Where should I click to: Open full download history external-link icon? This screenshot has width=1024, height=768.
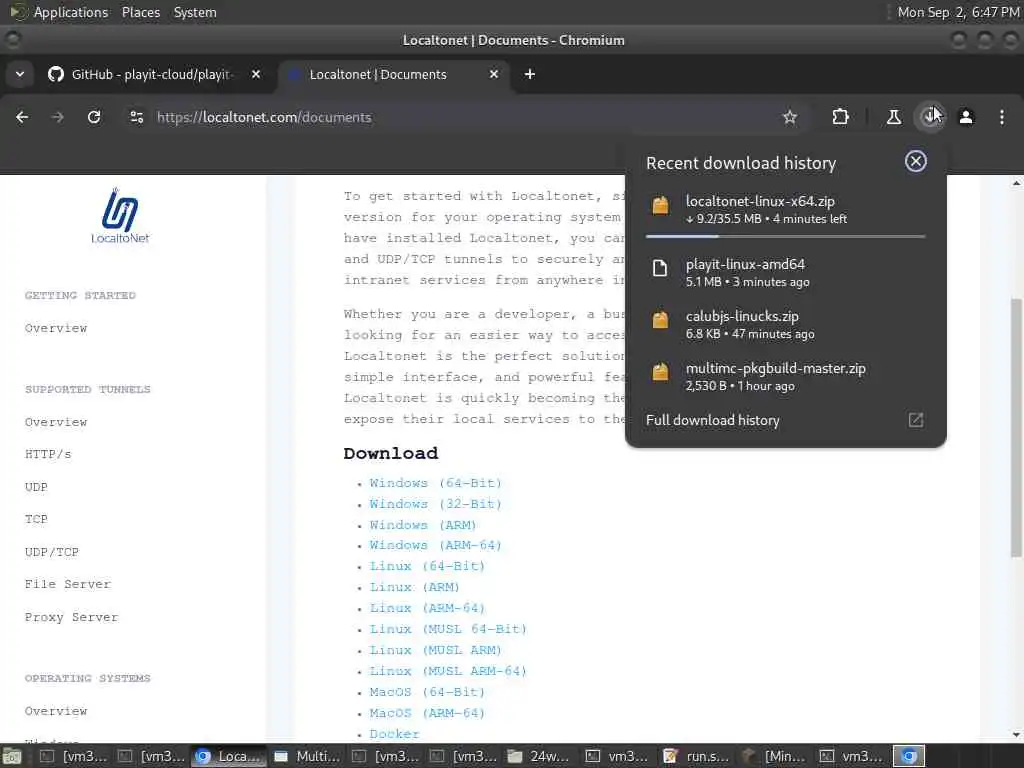(x=916, y=420)
